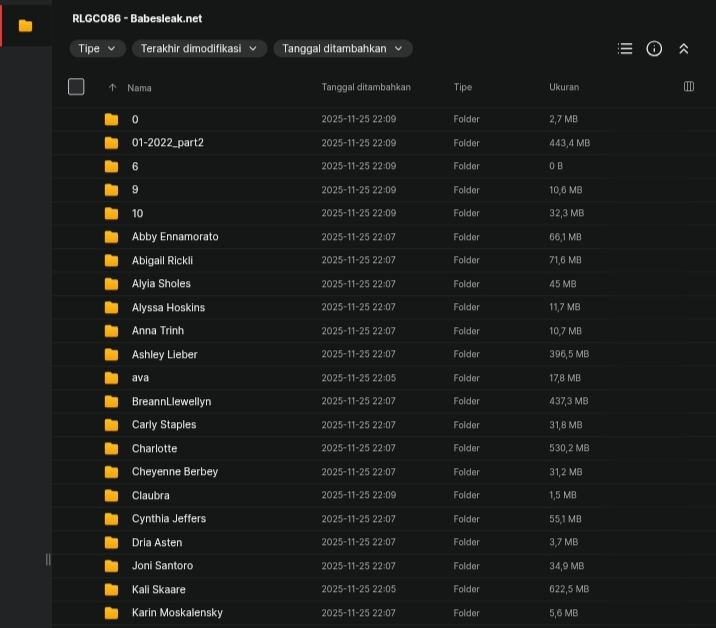
Task: Select the Cynthia Jeffers folder row
Action: point(169,519)
